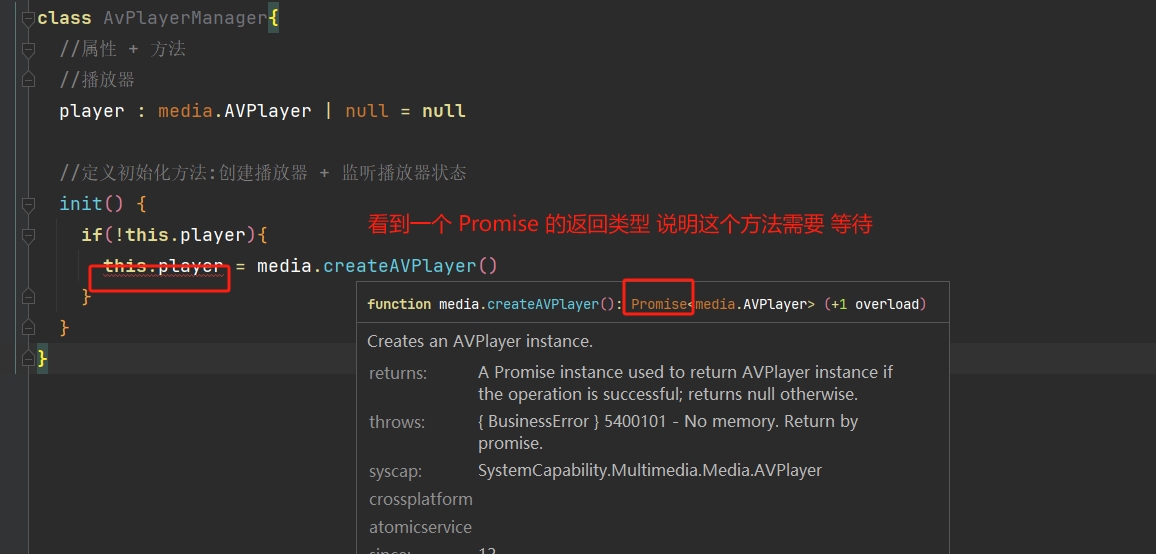Click SystemCapability.Multimedia.Media.AVPlayer syscap value
This screenshot has height=554, width=1156.
tap(650, 470)
